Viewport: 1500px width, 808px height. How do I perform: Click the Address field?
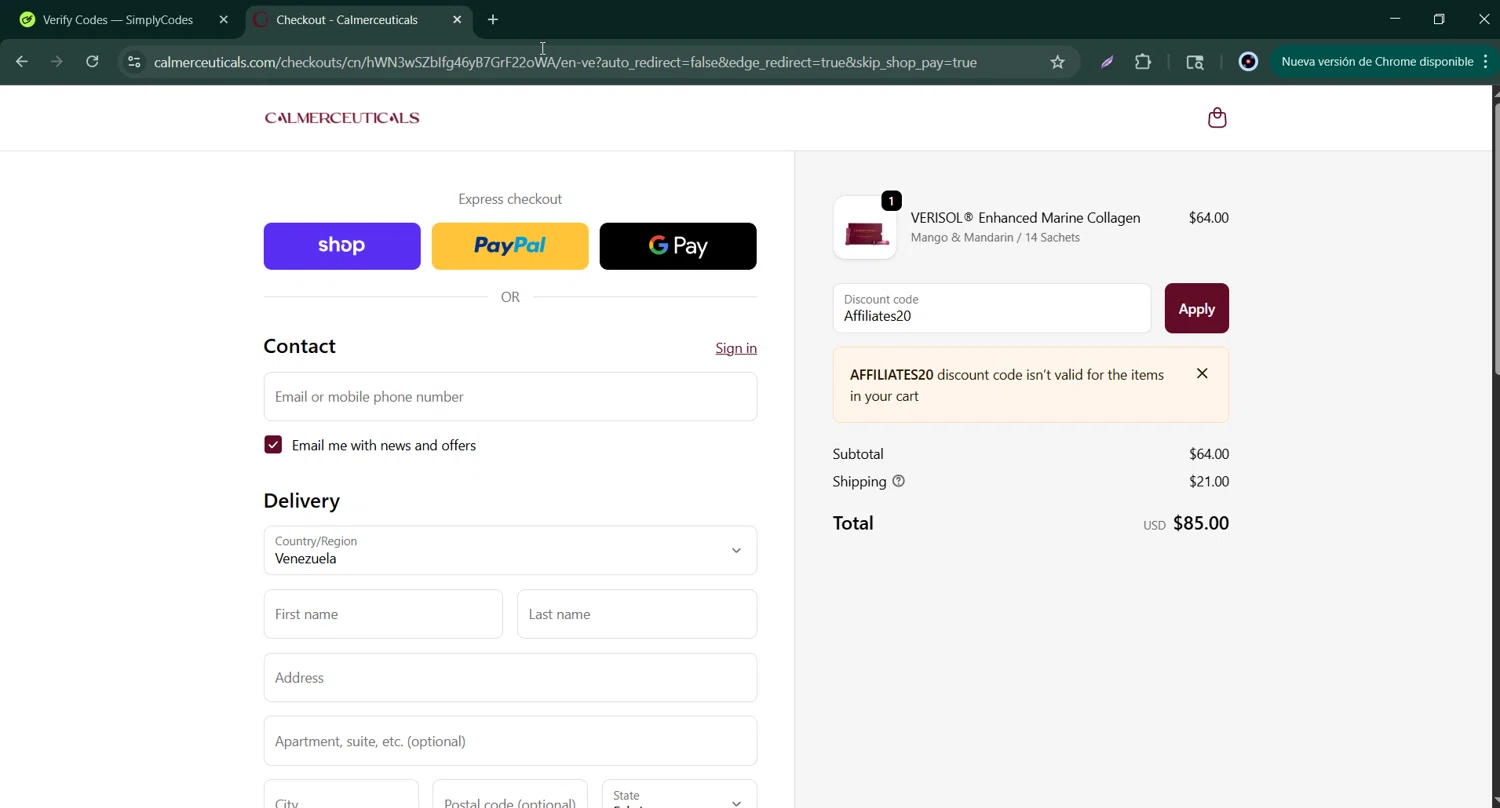(510, 678)
